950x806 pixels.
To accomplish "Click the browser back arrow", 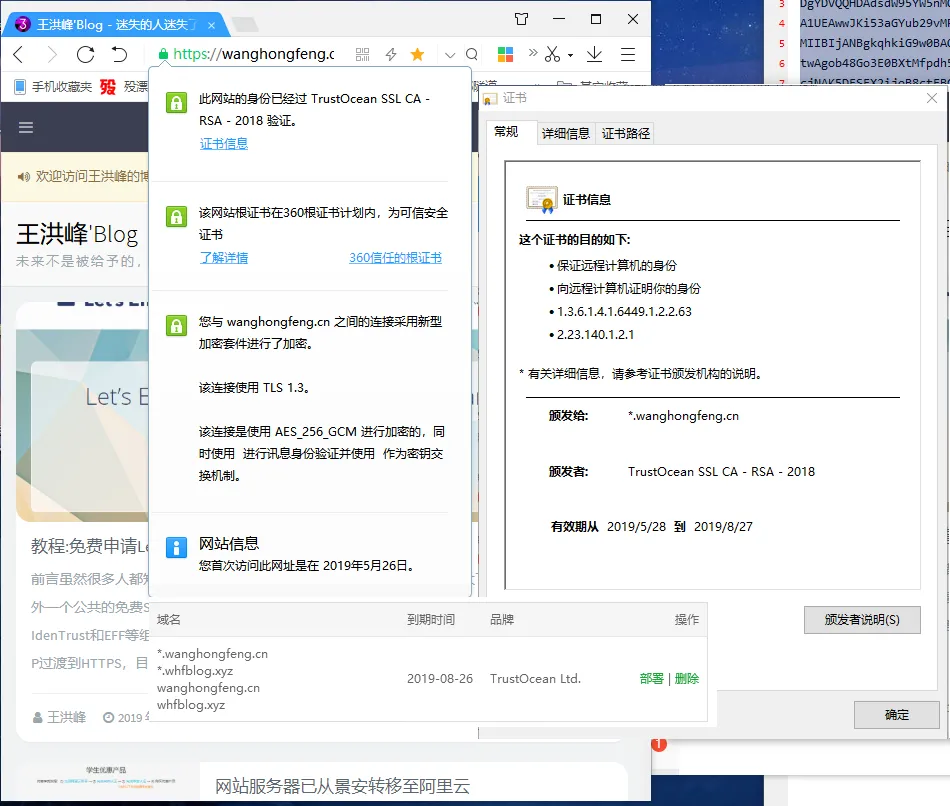I will (x=18, y=55).
